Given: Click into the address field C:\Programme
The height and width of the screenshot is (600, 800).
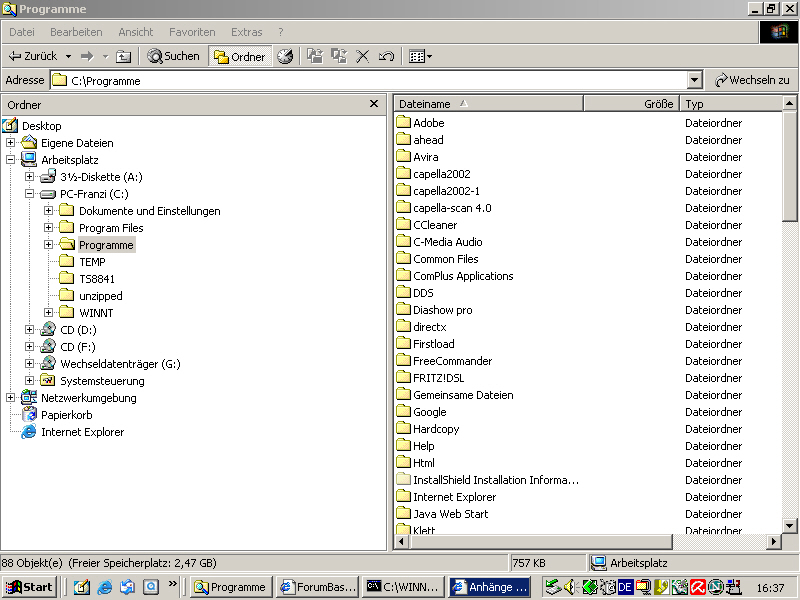Looking at the screenshot, I should 368,81.
